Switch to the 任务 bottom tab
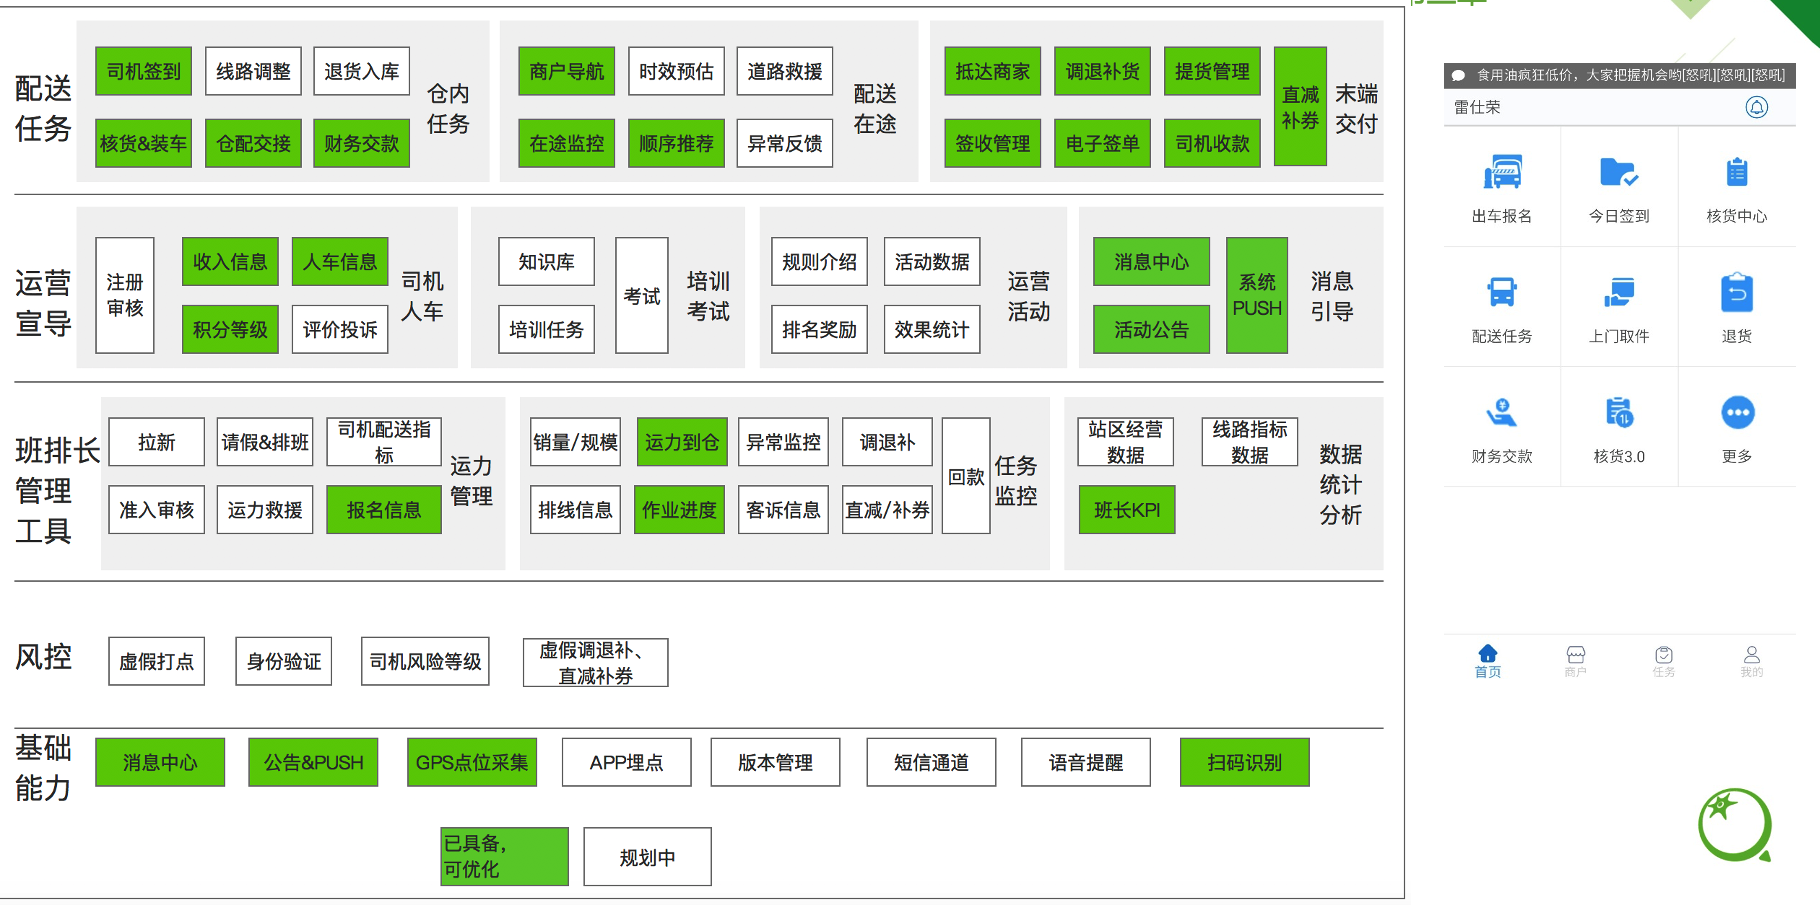1820x910 pixels. 1664,661
